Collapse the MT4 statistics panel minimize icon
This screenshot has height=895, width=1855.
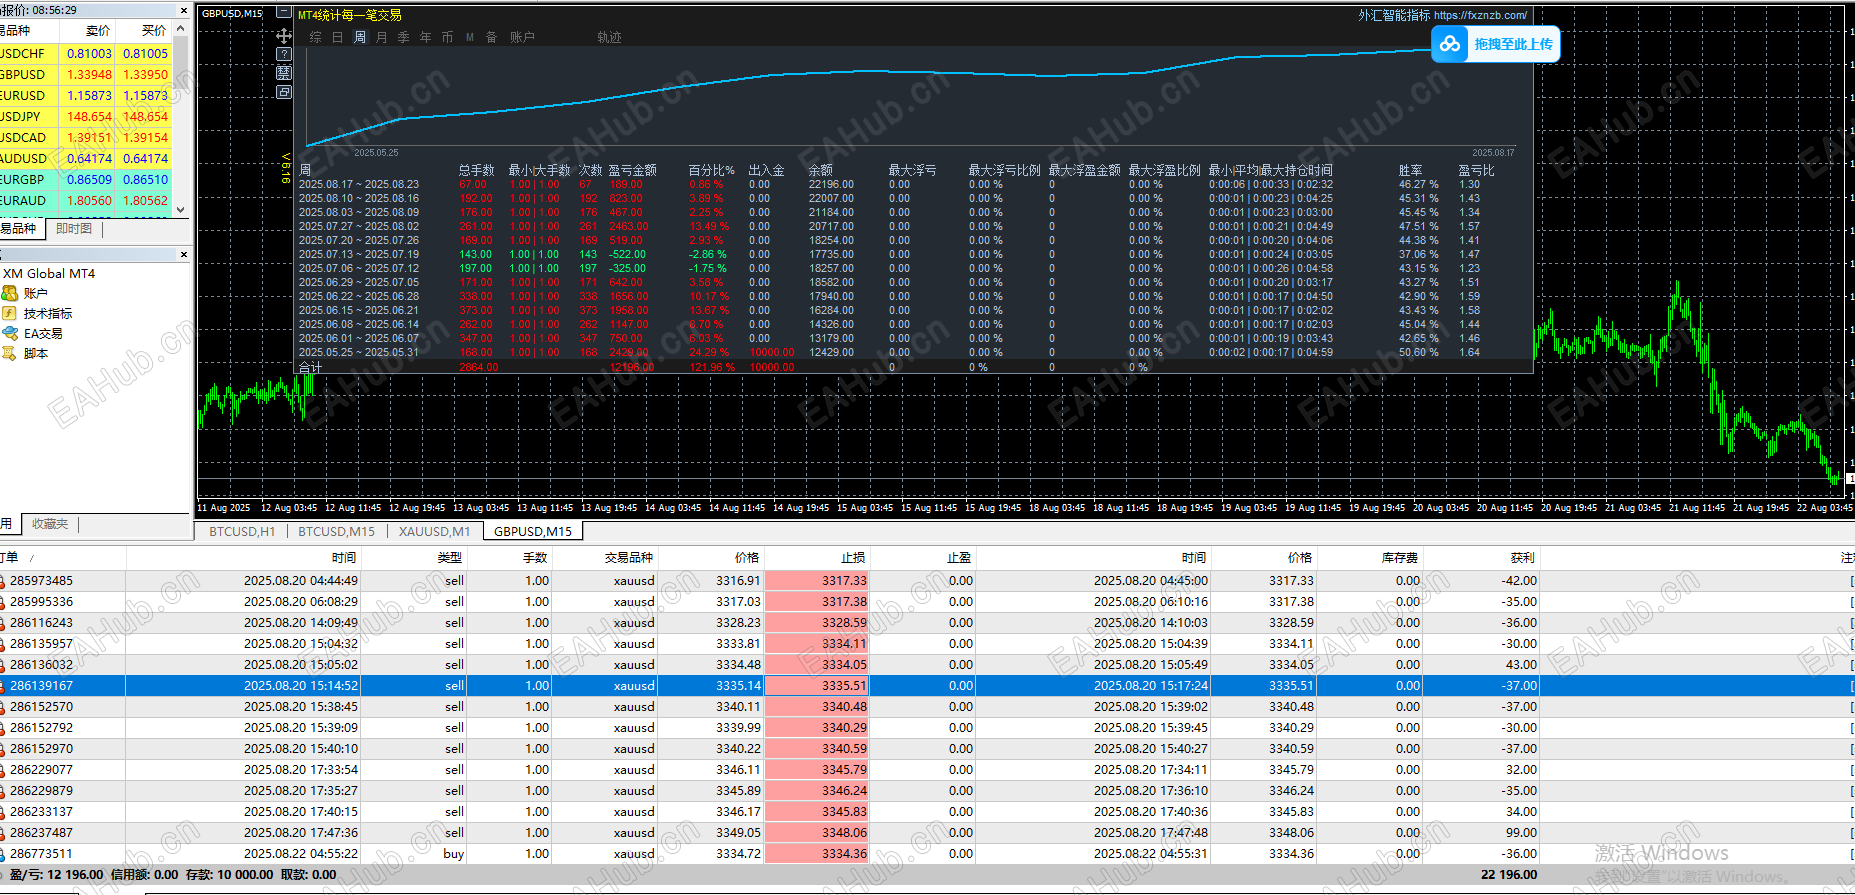pos(284,14)
